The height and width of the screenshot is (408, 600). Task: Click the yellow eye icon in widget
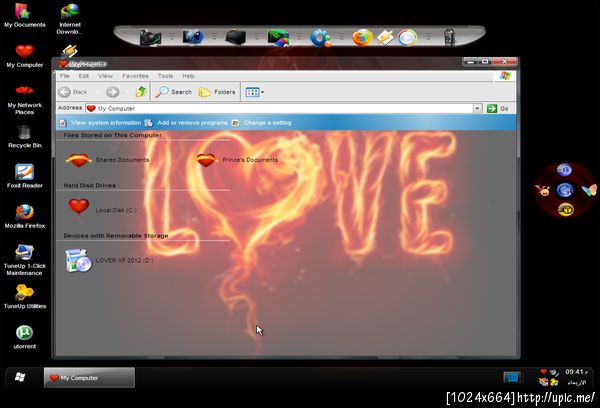[x=566, y=210]
